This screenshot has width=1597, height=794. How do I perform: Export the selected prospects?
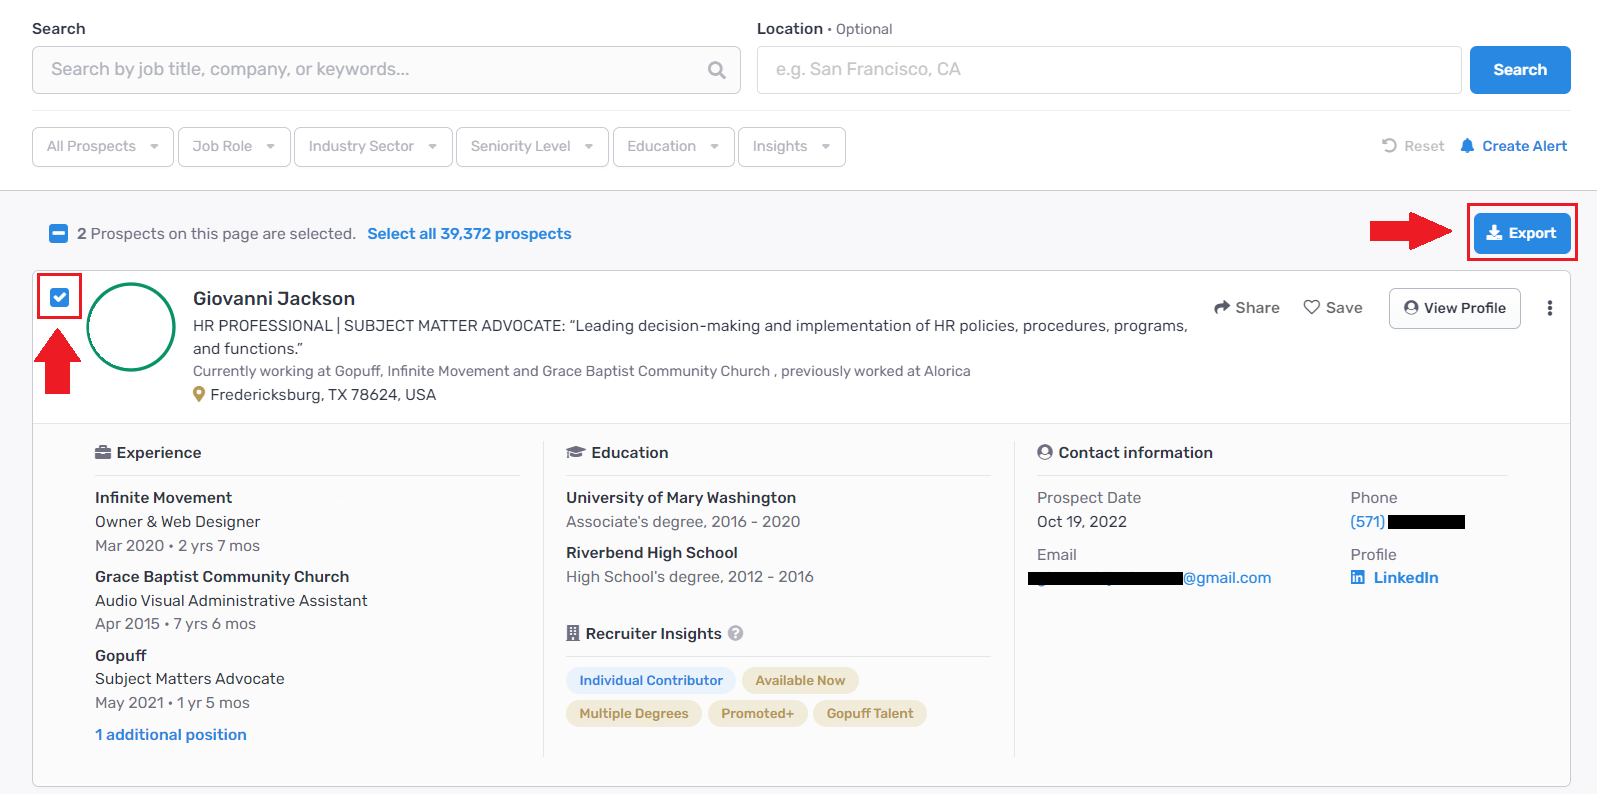point(1522,233)
